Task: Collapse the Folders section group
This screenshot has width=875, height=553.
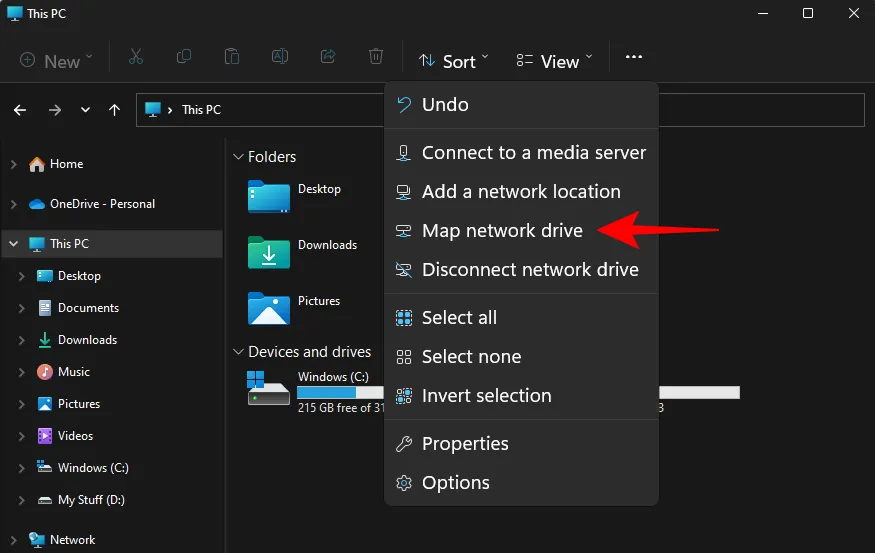Action: (x=239, y=157)
